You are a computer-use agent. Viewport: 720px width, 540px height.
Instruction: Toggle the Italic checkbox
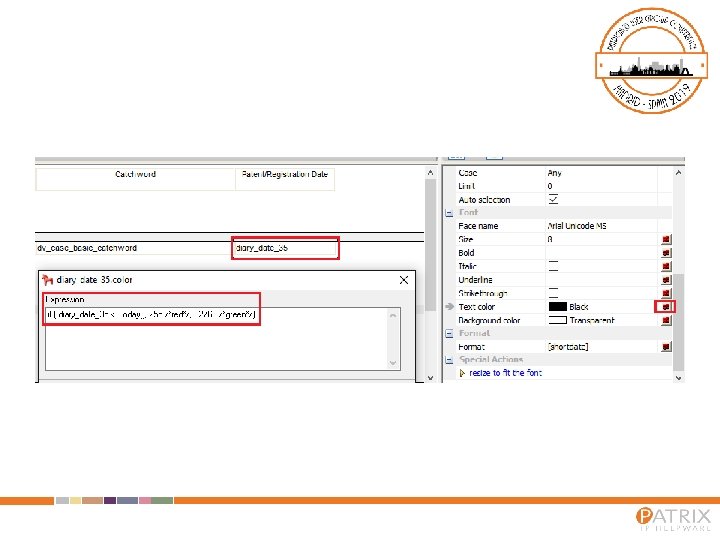pyautogui.click(x=553, y=266)
